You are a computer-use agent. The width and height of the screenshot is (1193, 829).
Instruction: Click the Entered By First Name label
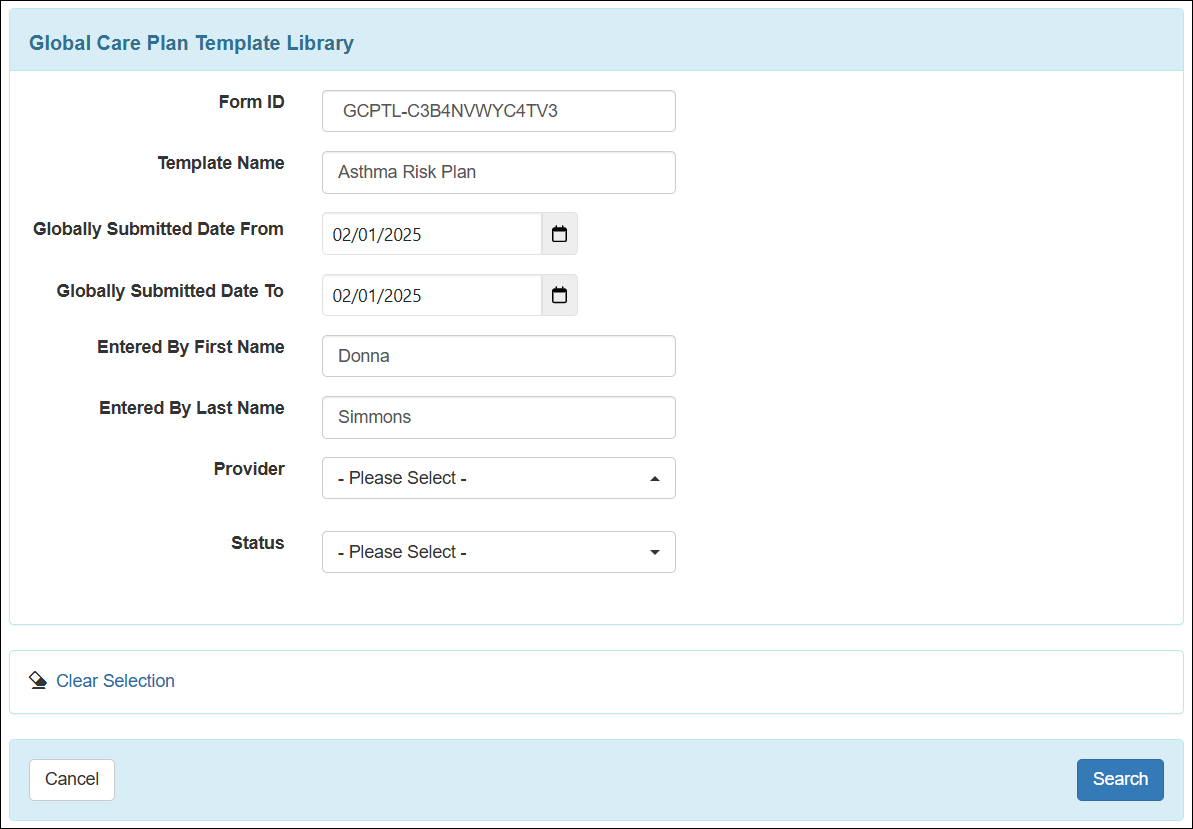coord(190,347)
